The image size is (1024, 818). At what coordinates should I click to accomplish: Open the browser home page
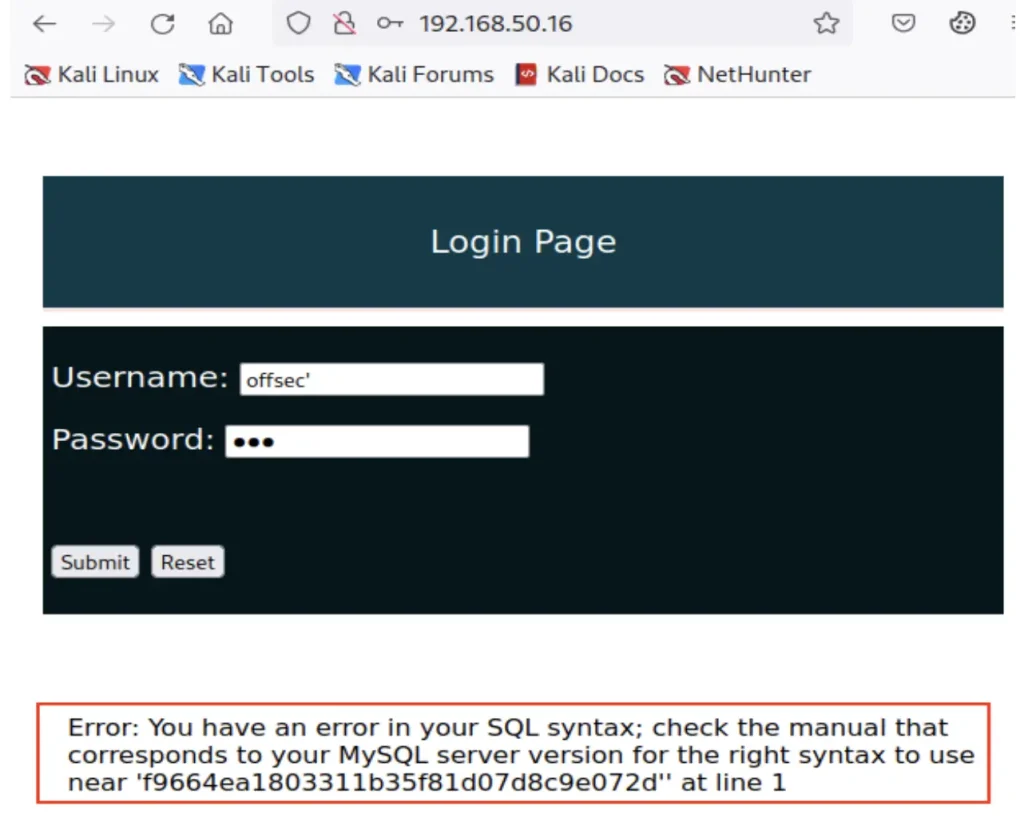coord(220,24)
